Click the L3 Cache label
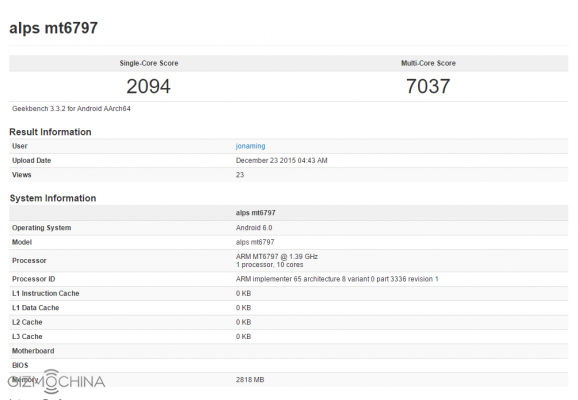 click(x=27, y=337)
